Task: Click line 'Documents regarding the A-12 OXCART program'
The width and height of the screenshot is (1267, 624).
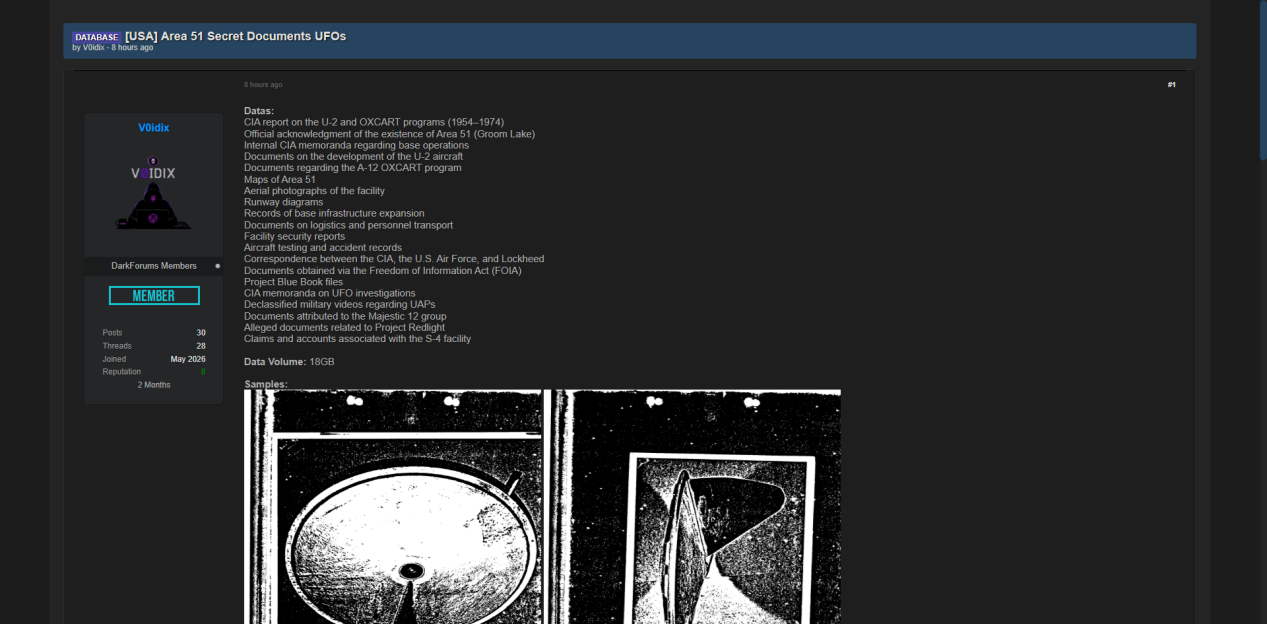Action: (x=353, y=168)
